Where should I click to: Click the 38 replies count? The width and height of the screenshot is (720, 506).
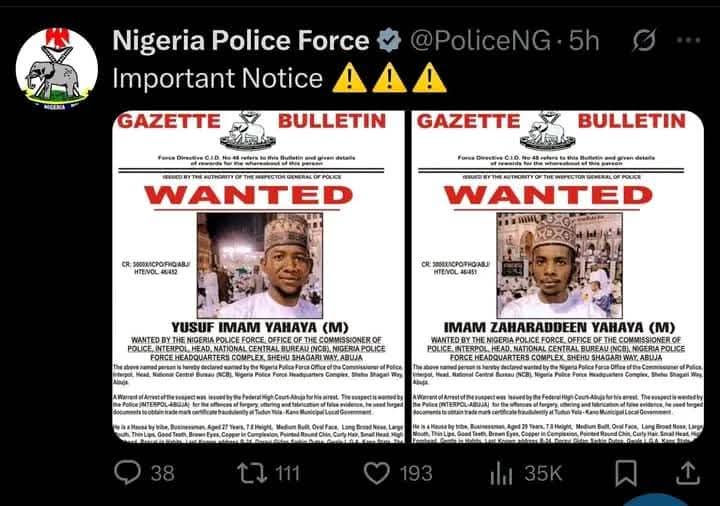coord(163,473)
